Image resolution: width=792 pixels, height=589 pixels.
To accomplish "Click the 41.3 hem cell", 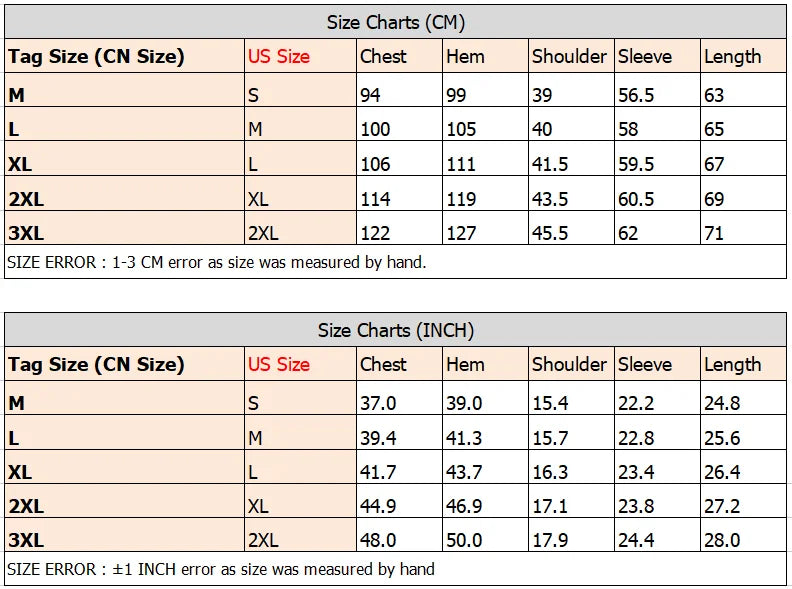I will coord(464,438).
